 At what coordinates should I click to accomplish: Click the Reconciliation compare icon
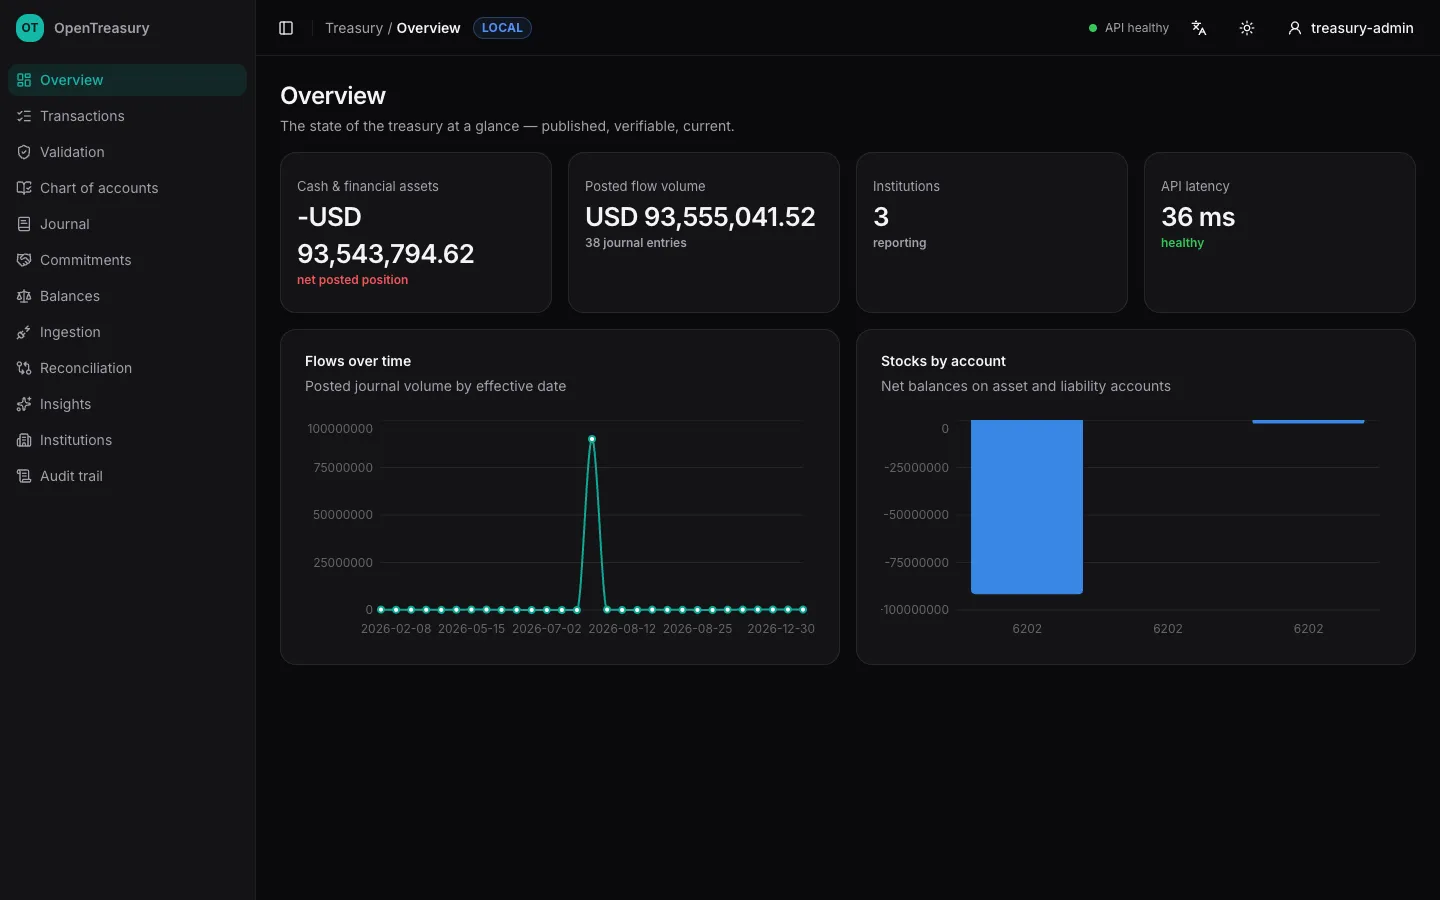[24, 368]
